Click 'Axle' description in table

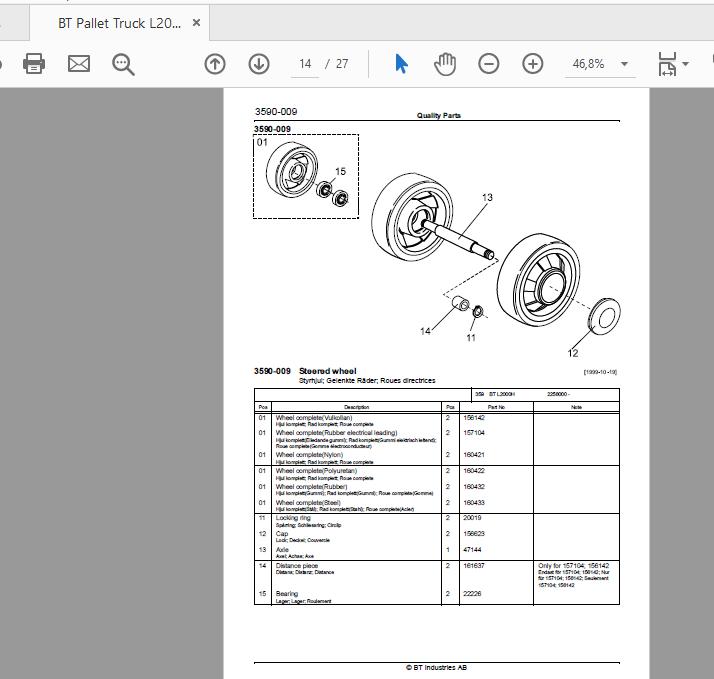coord(282,550)
